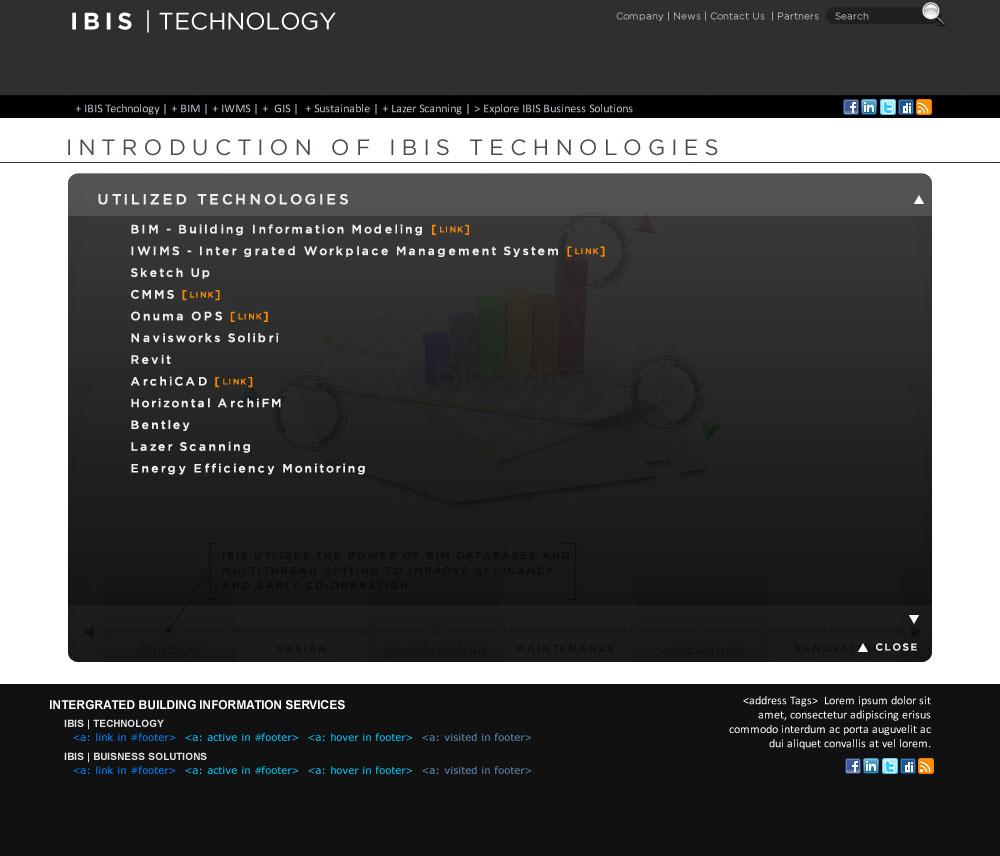Click the Twitter icon in the footer
Image resolution: width=1000 pixels, height=856 pixels.
889,766
